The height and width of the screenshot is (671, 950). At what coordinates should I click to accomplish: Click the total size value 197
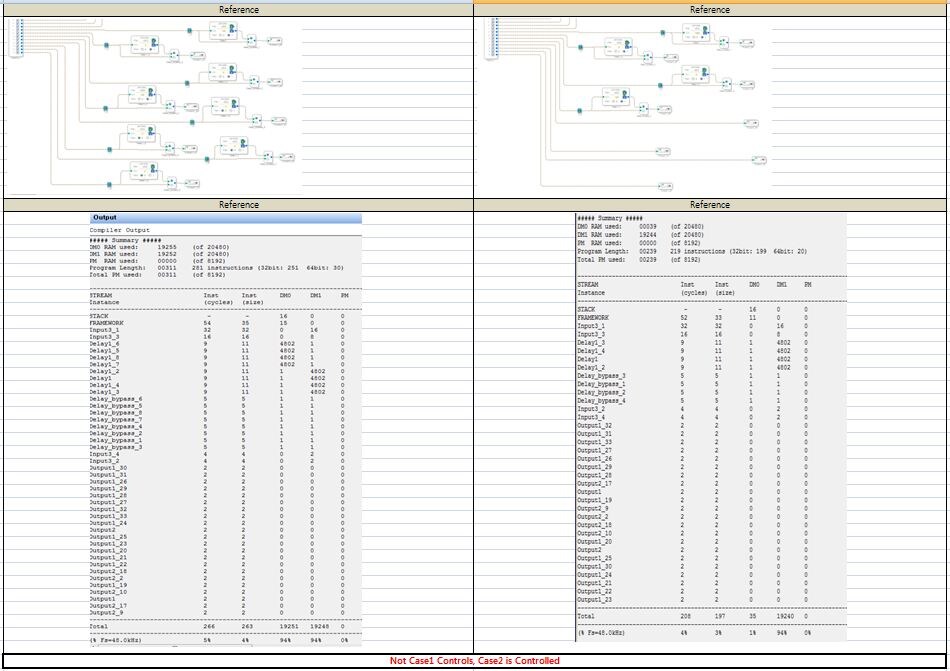[720, 616]
